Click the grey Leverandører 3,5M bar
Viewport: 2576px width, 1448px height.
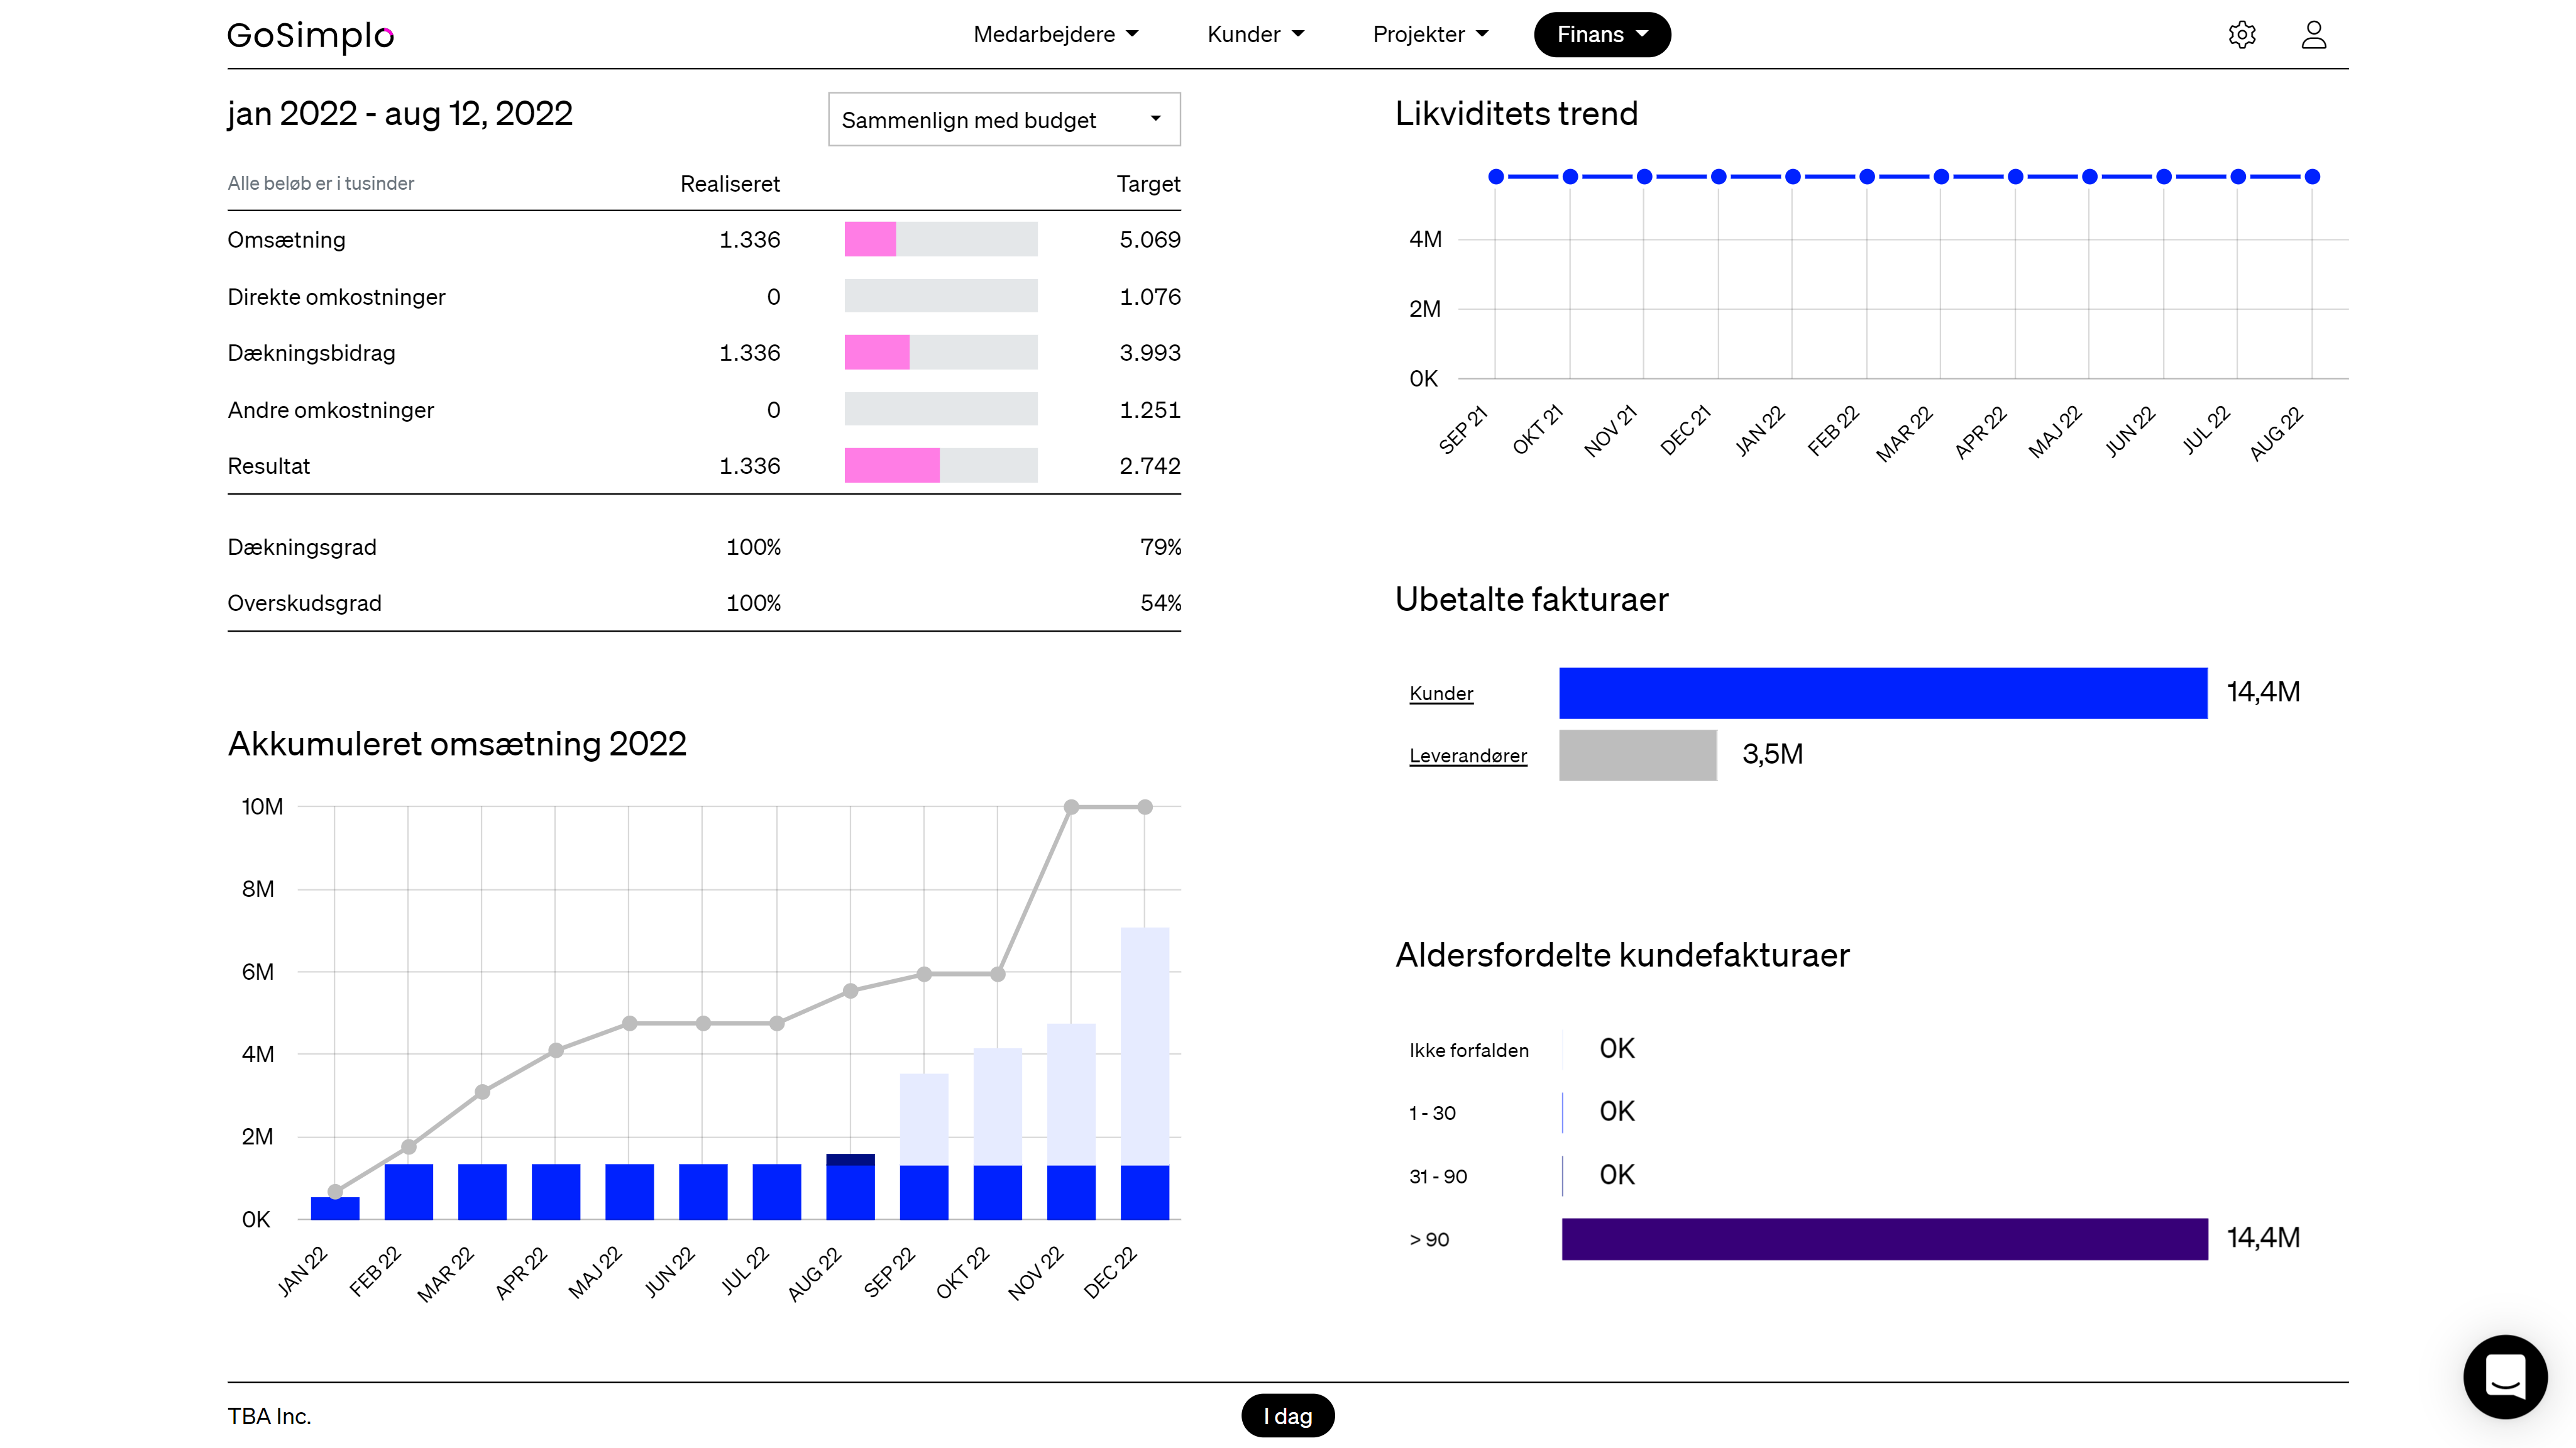tap(1637, 755)
